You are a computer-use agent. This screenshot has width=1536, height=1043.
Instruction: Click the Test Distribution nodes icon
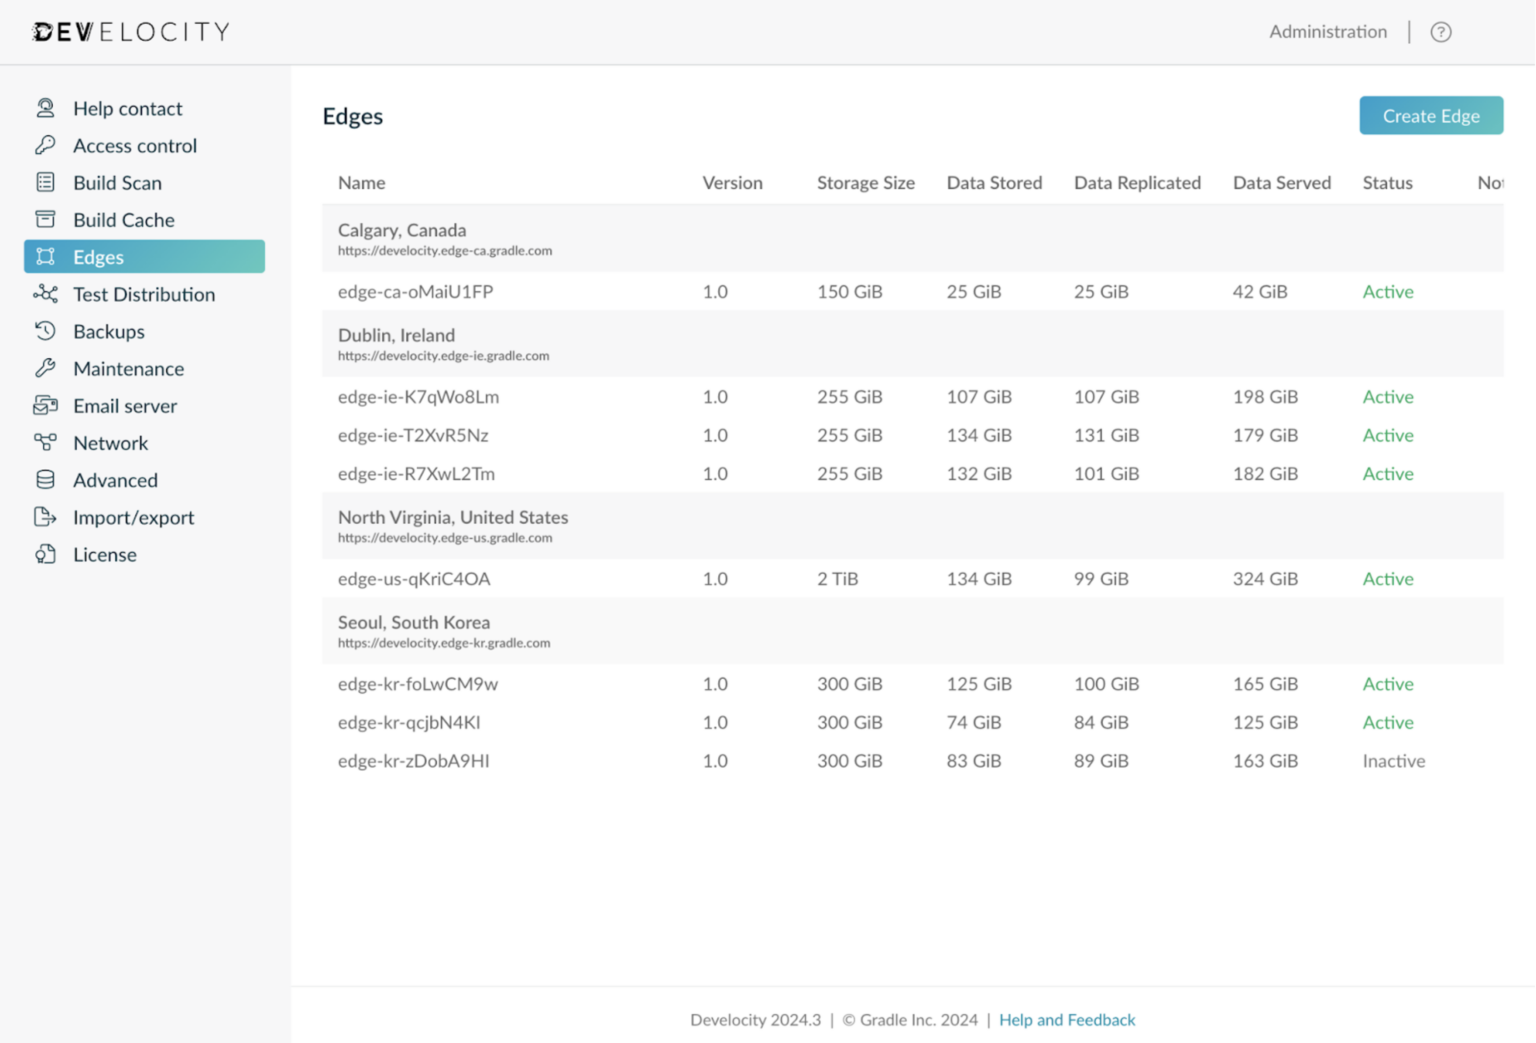(x=45, y=294)
